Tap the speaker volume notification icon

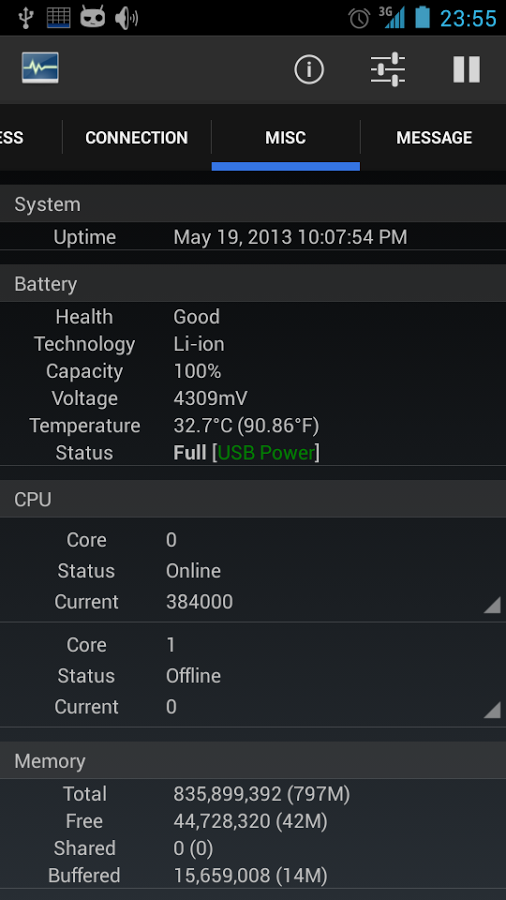126,18
